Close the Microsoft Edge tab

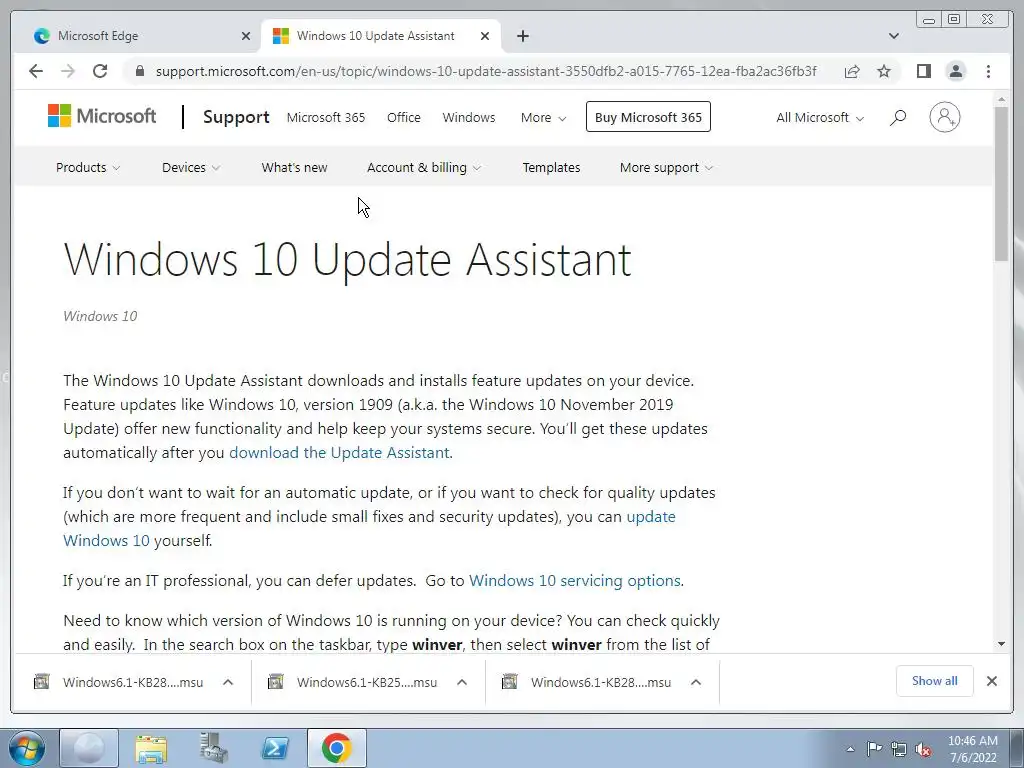(246, 36)
